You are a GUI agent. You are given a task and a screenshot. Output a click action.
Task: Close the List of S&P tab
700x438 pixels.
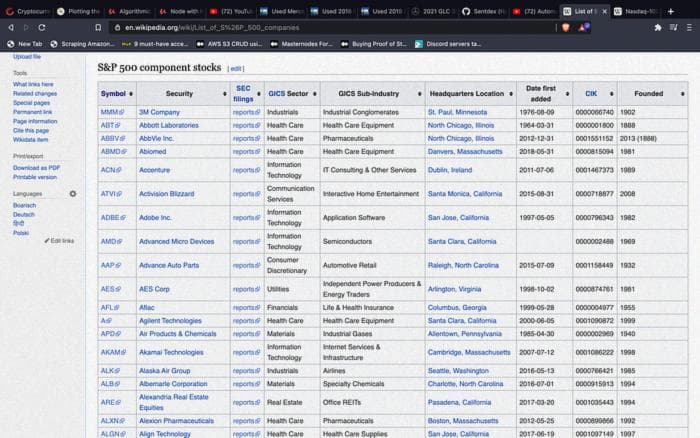click(604, 12)
